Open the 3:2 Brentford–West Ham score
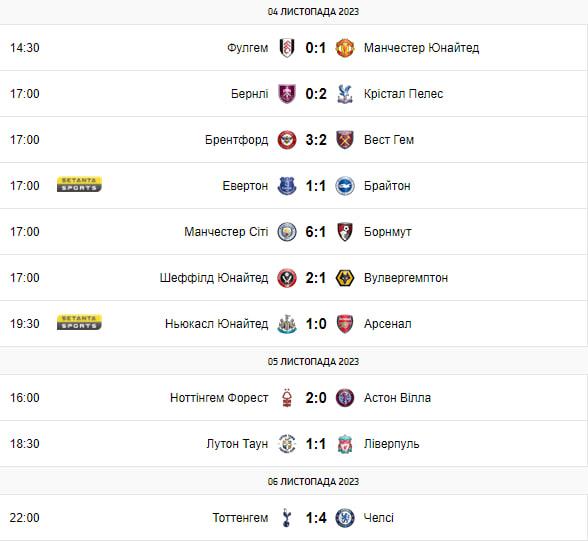588x542 pixels. (x=316, y=140)
